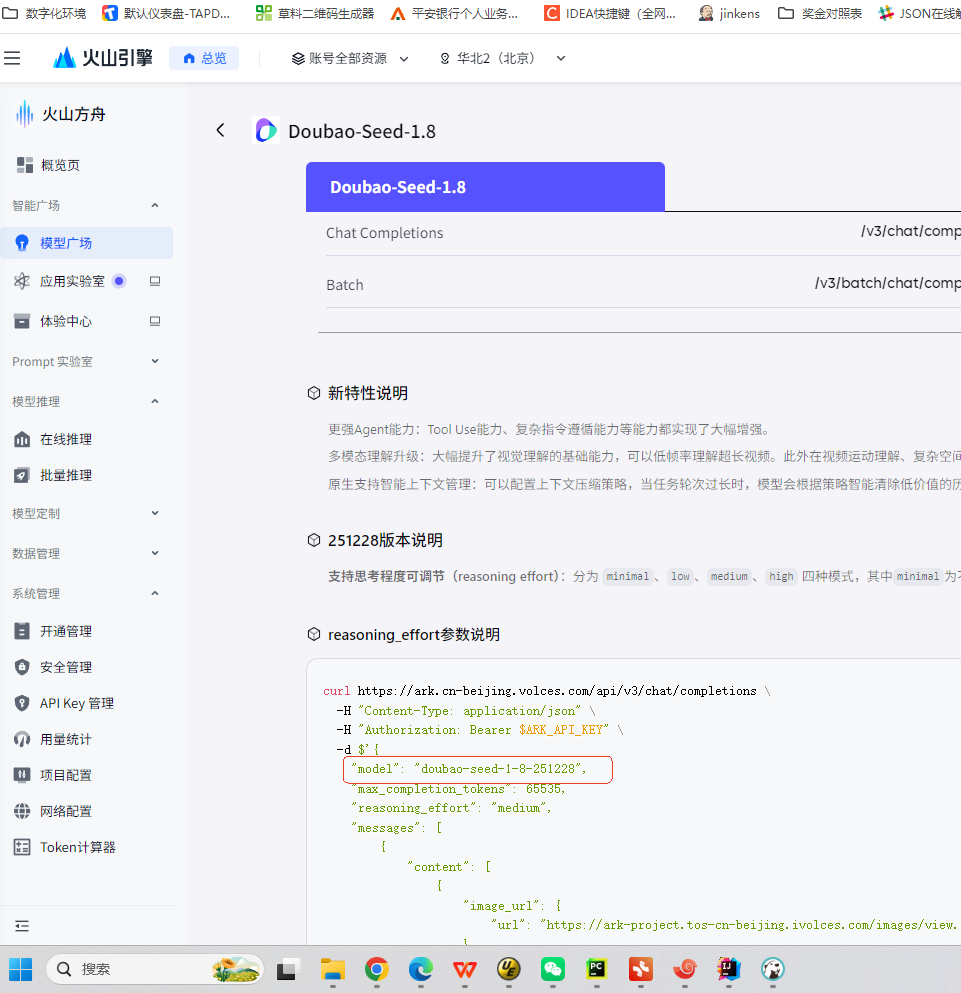Click the 火山方舟 product title
961x993 pixels.
[x=60, y=115]
